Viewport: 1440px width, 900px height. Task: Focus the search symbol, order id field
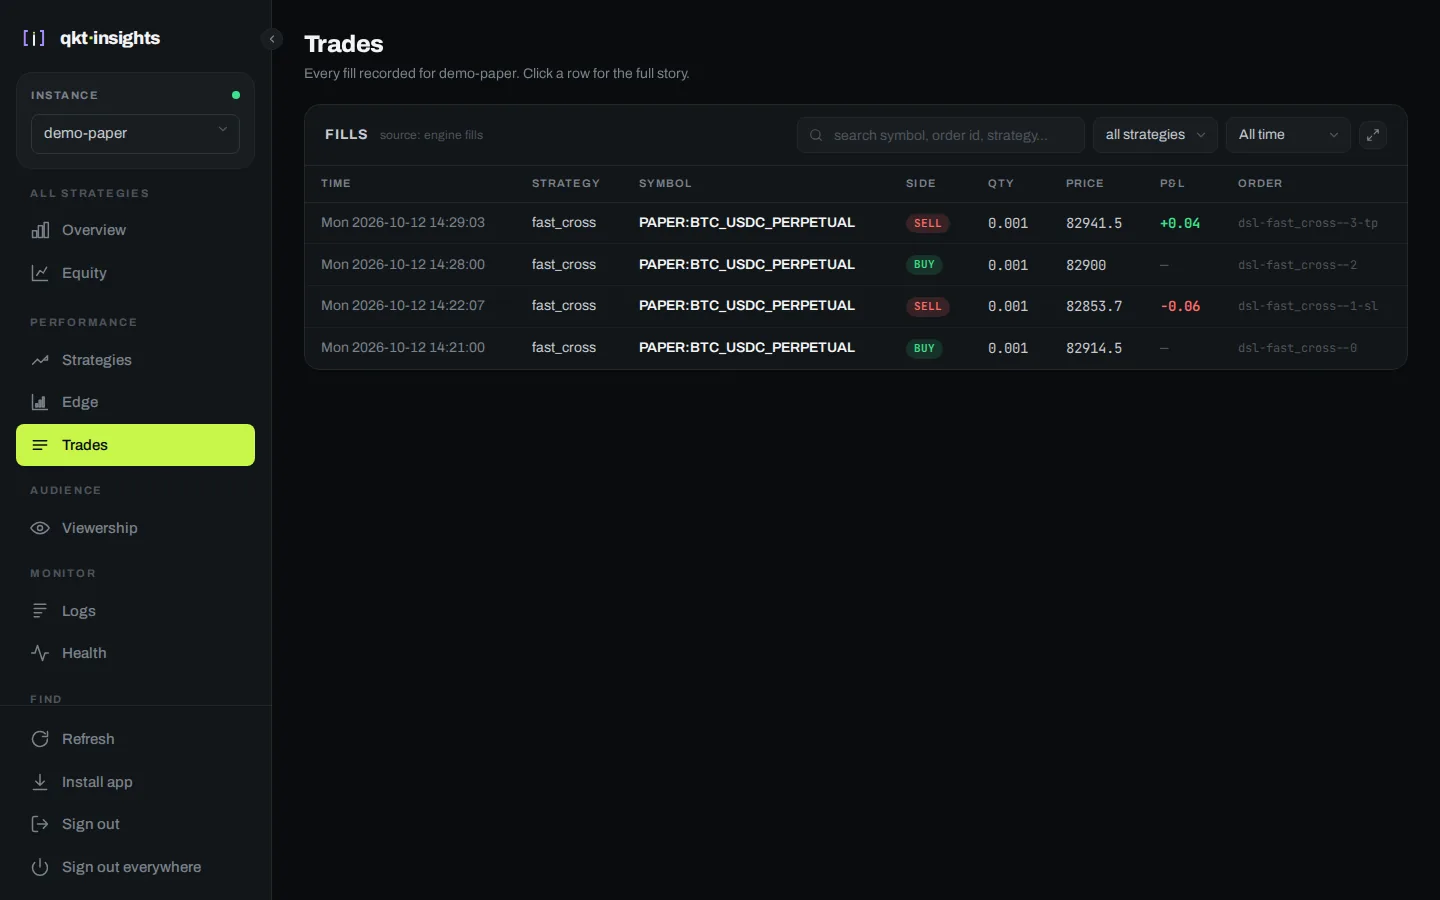point(941,135)
